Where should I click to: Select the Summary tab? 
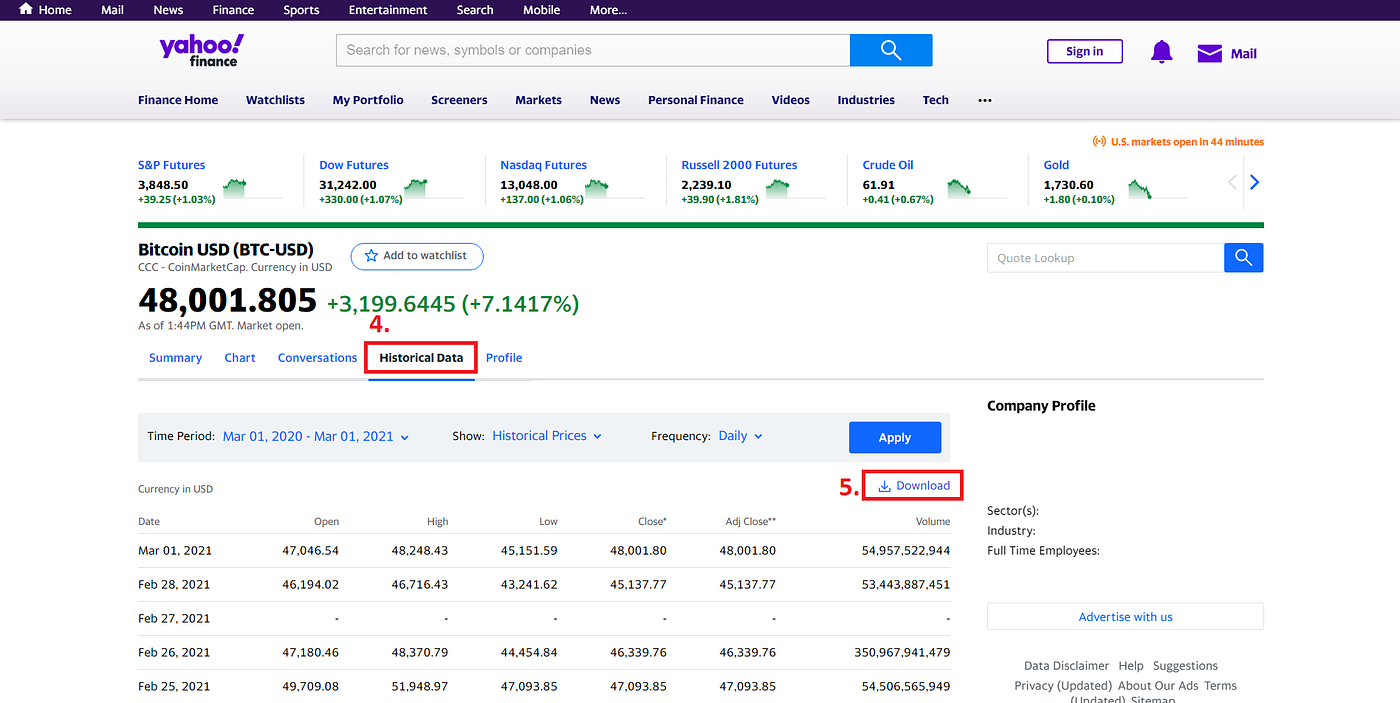click(175, 358)
